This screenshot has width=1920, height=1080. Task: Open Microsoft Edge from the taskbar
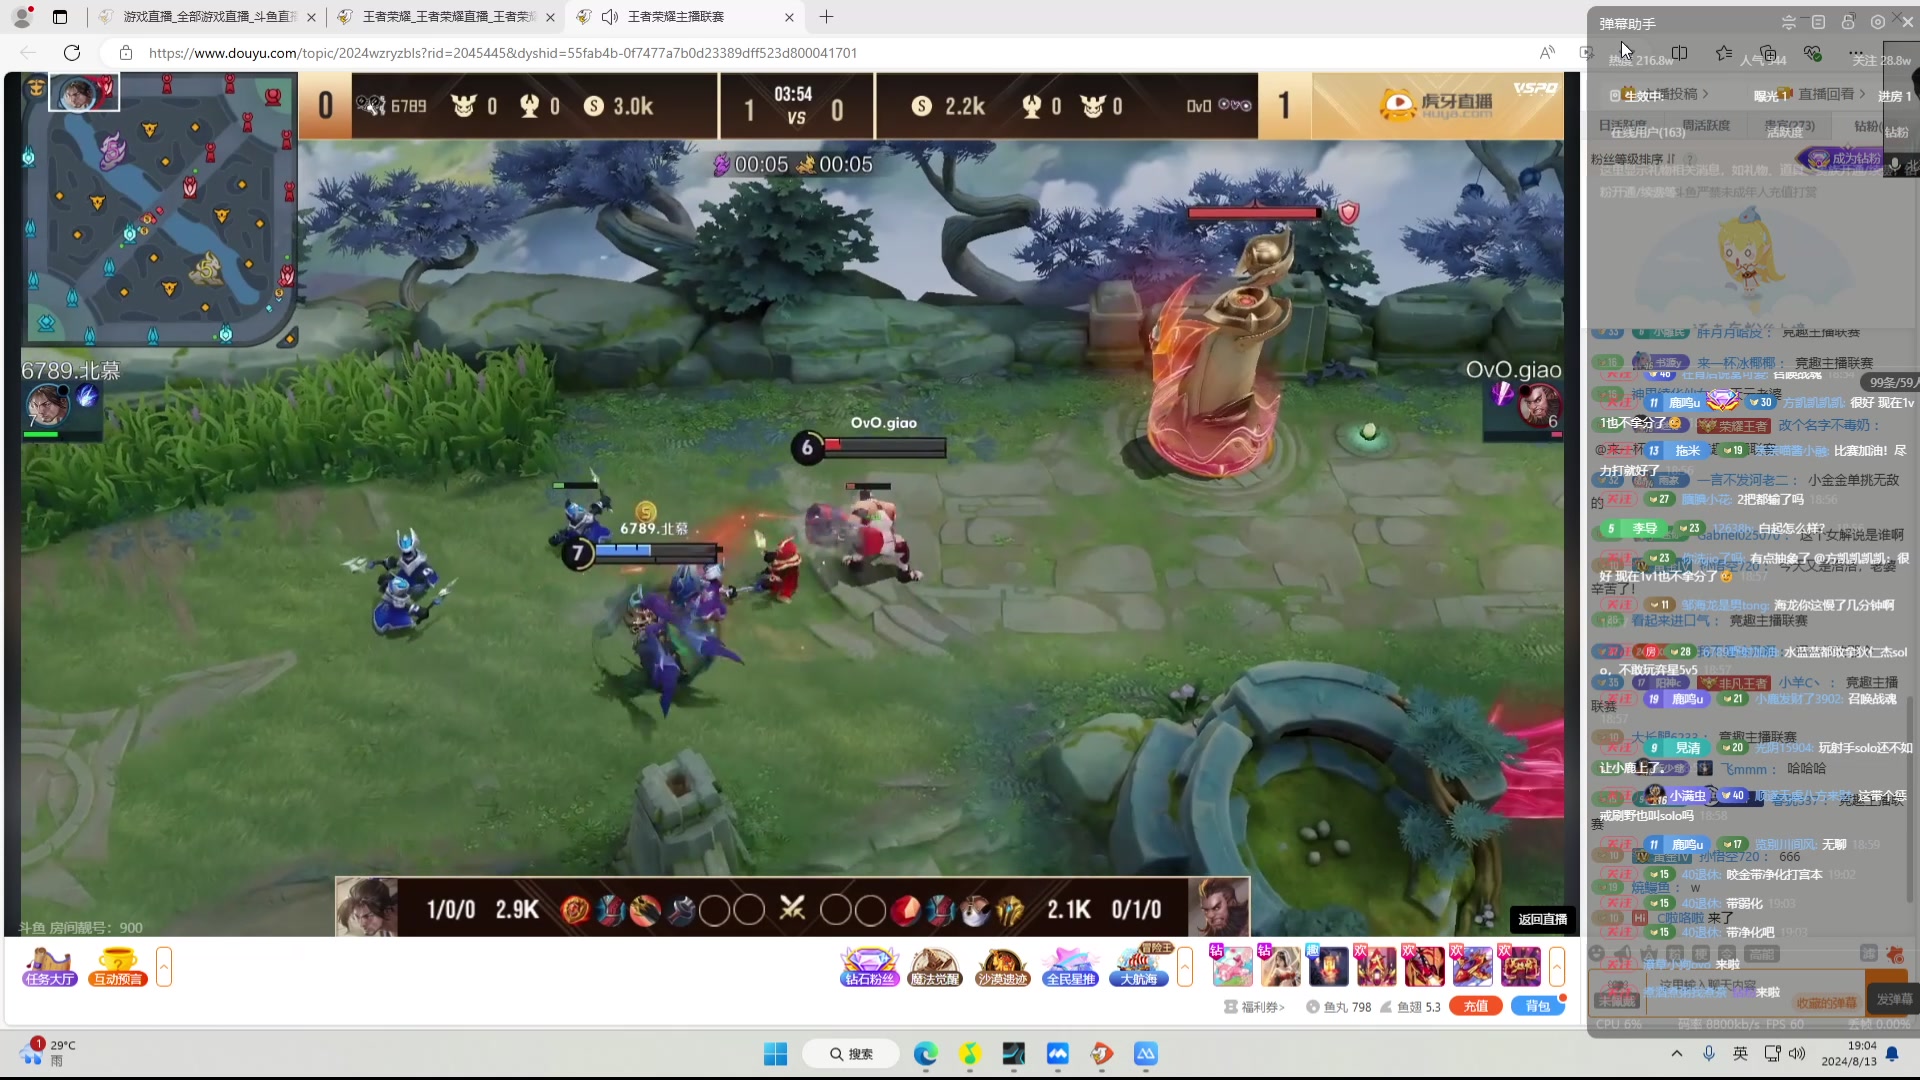point(925,1054)
